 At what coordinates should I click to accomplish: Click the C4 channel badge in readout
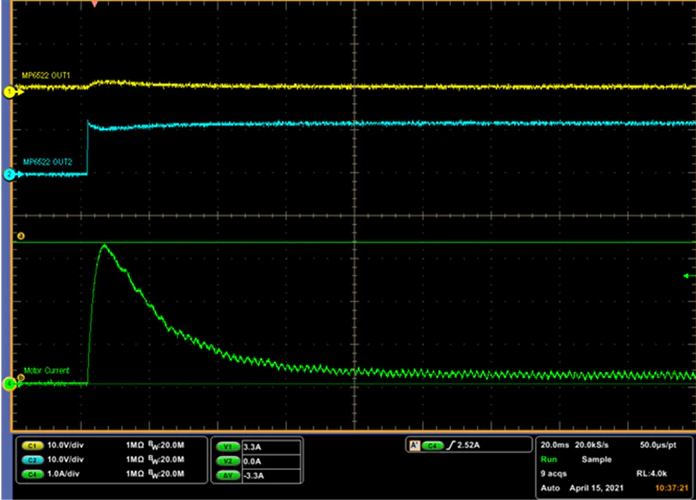point(31,473)
